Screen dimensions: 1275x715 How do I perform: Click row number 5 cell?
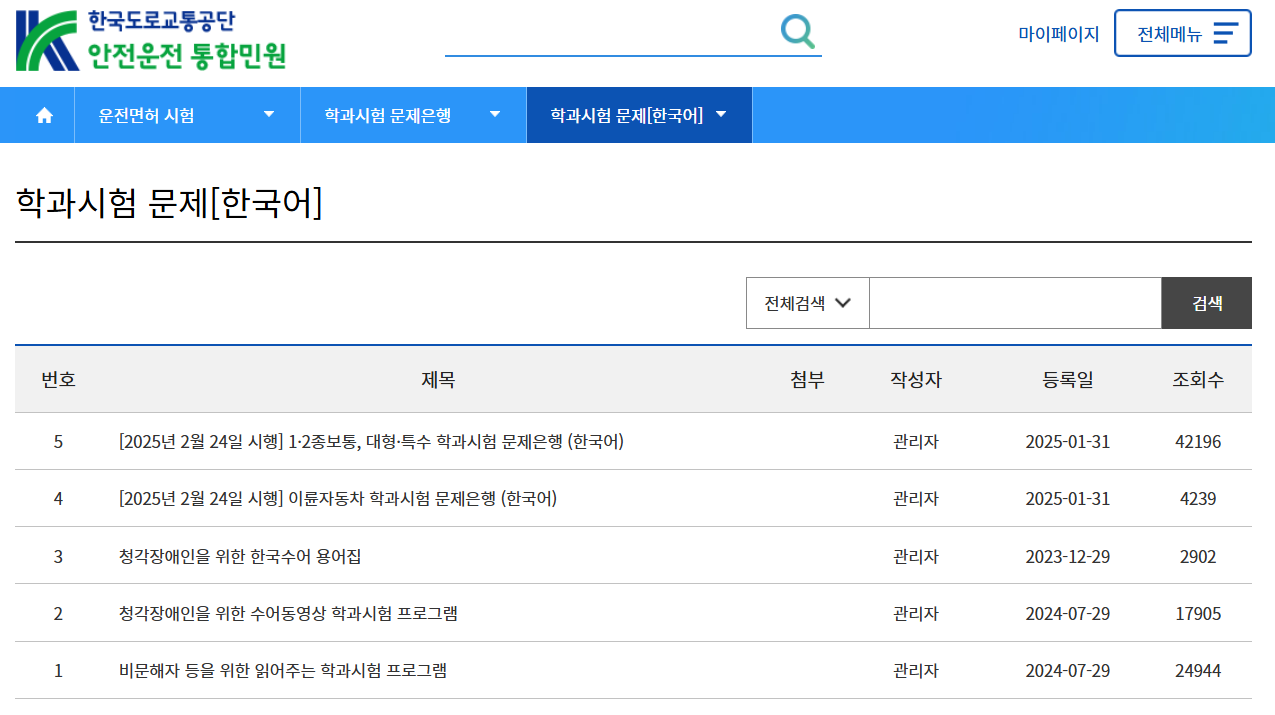(x=58, y=442)
